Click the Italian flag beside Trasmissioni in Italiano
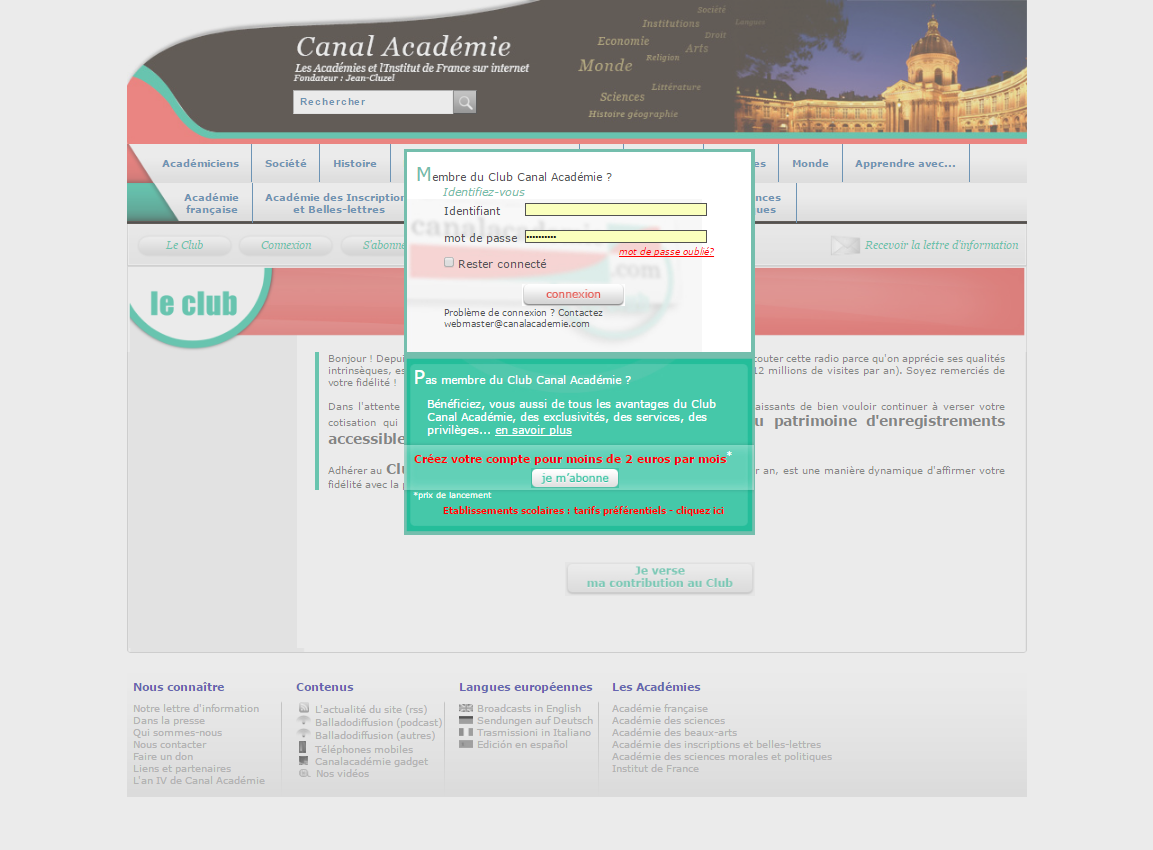The width and height of the screenshot is (1153, 850). point(465,732)
